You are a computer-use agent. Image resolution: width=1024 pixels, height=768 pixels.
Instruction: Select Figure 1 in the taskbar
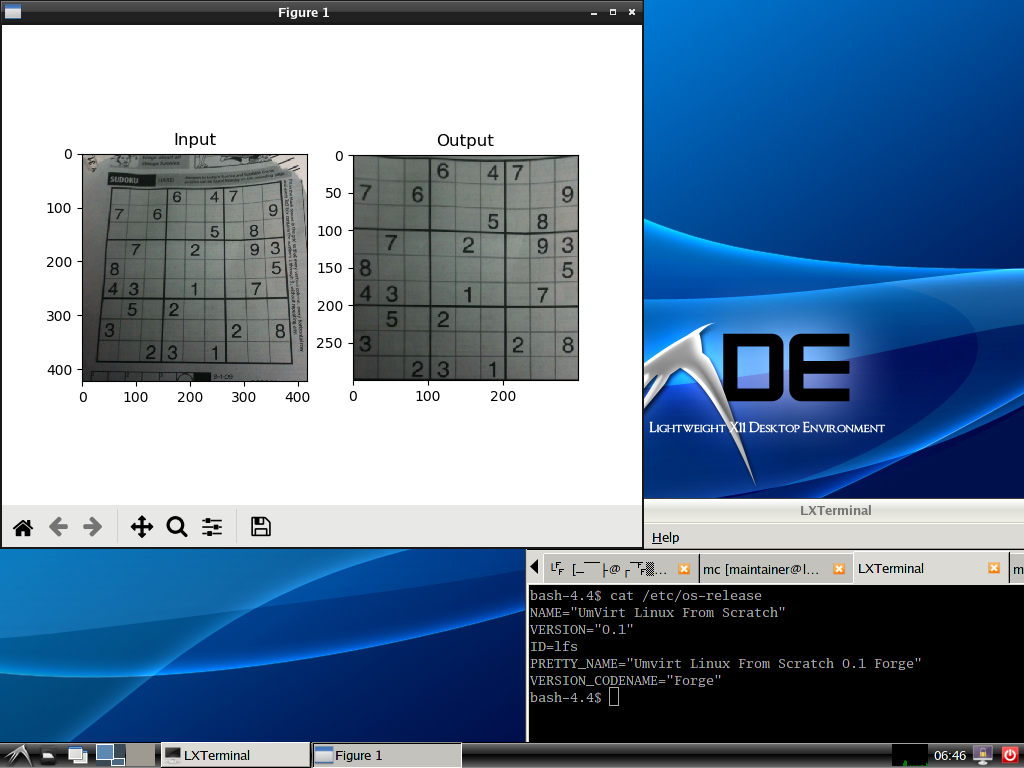tap(386, 755)
